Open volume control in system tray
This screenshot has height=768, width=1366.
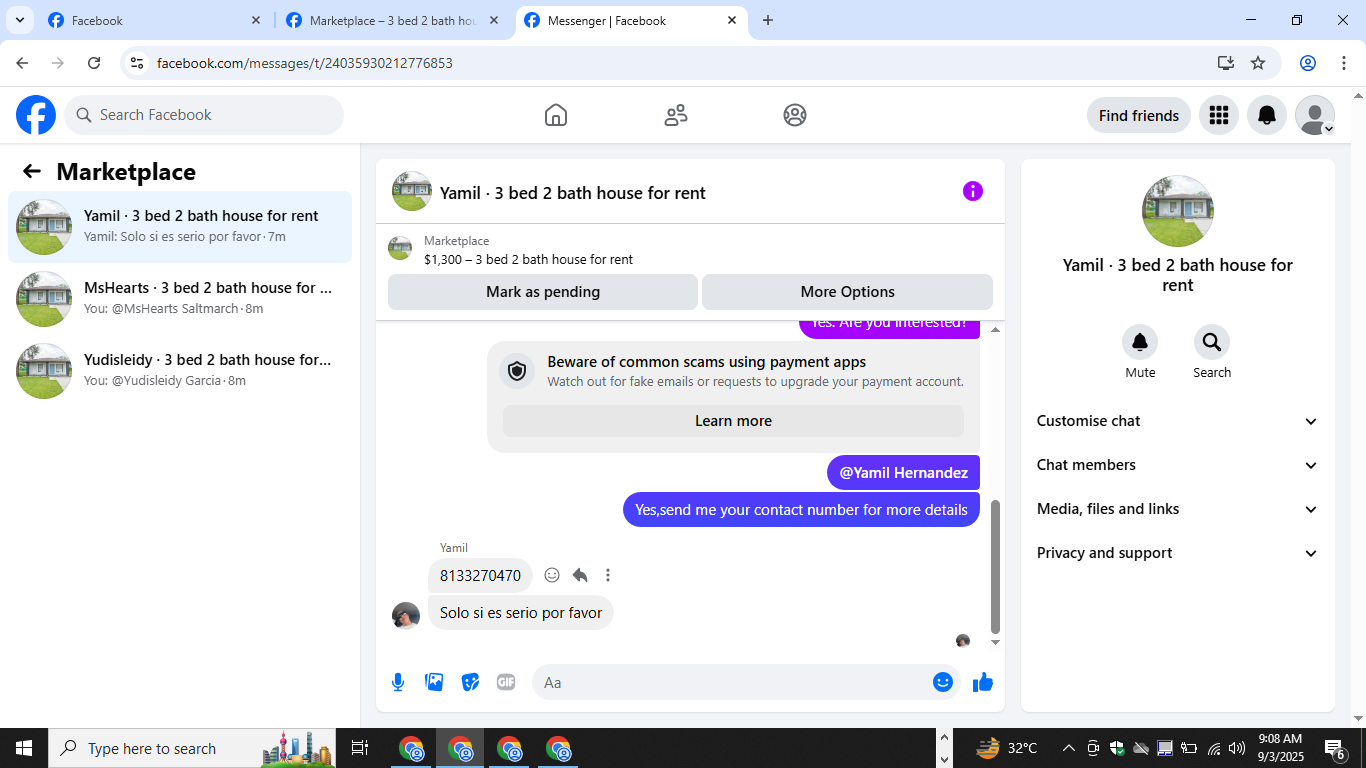[x=1237, y=748]
